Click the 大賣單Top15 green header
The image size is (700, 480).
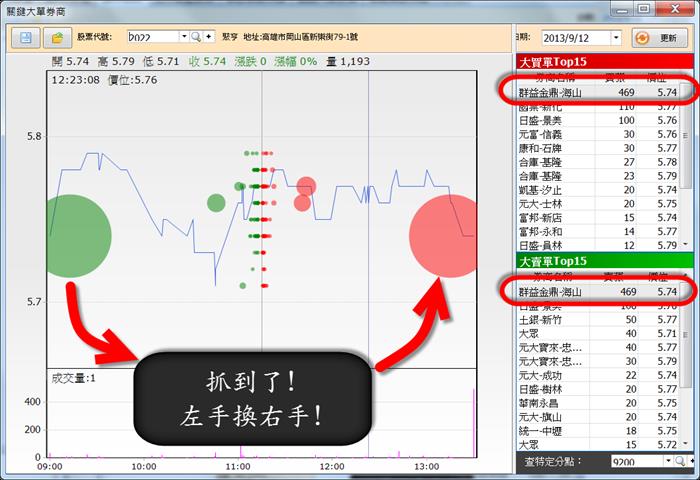coord(604,261)
